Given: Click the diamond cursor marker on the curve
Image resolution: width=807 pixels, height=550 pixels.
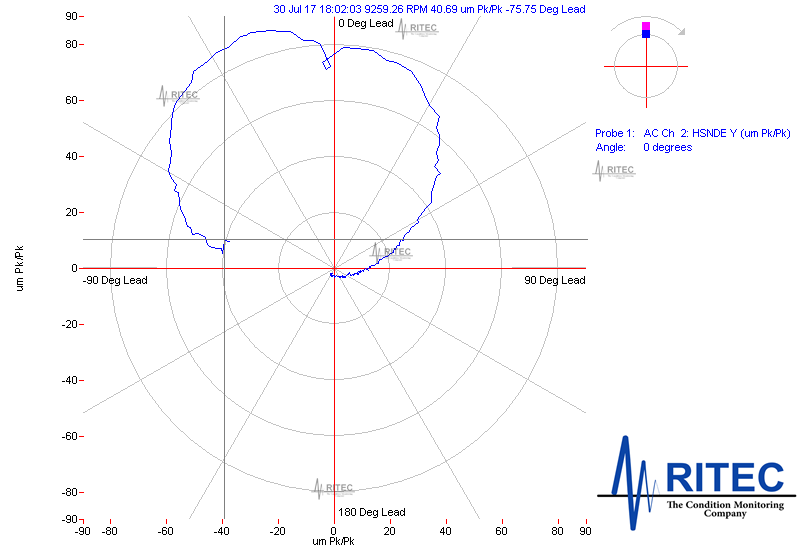Looking at the screenshot, I should pyautogui.click(x=326, y=64).
